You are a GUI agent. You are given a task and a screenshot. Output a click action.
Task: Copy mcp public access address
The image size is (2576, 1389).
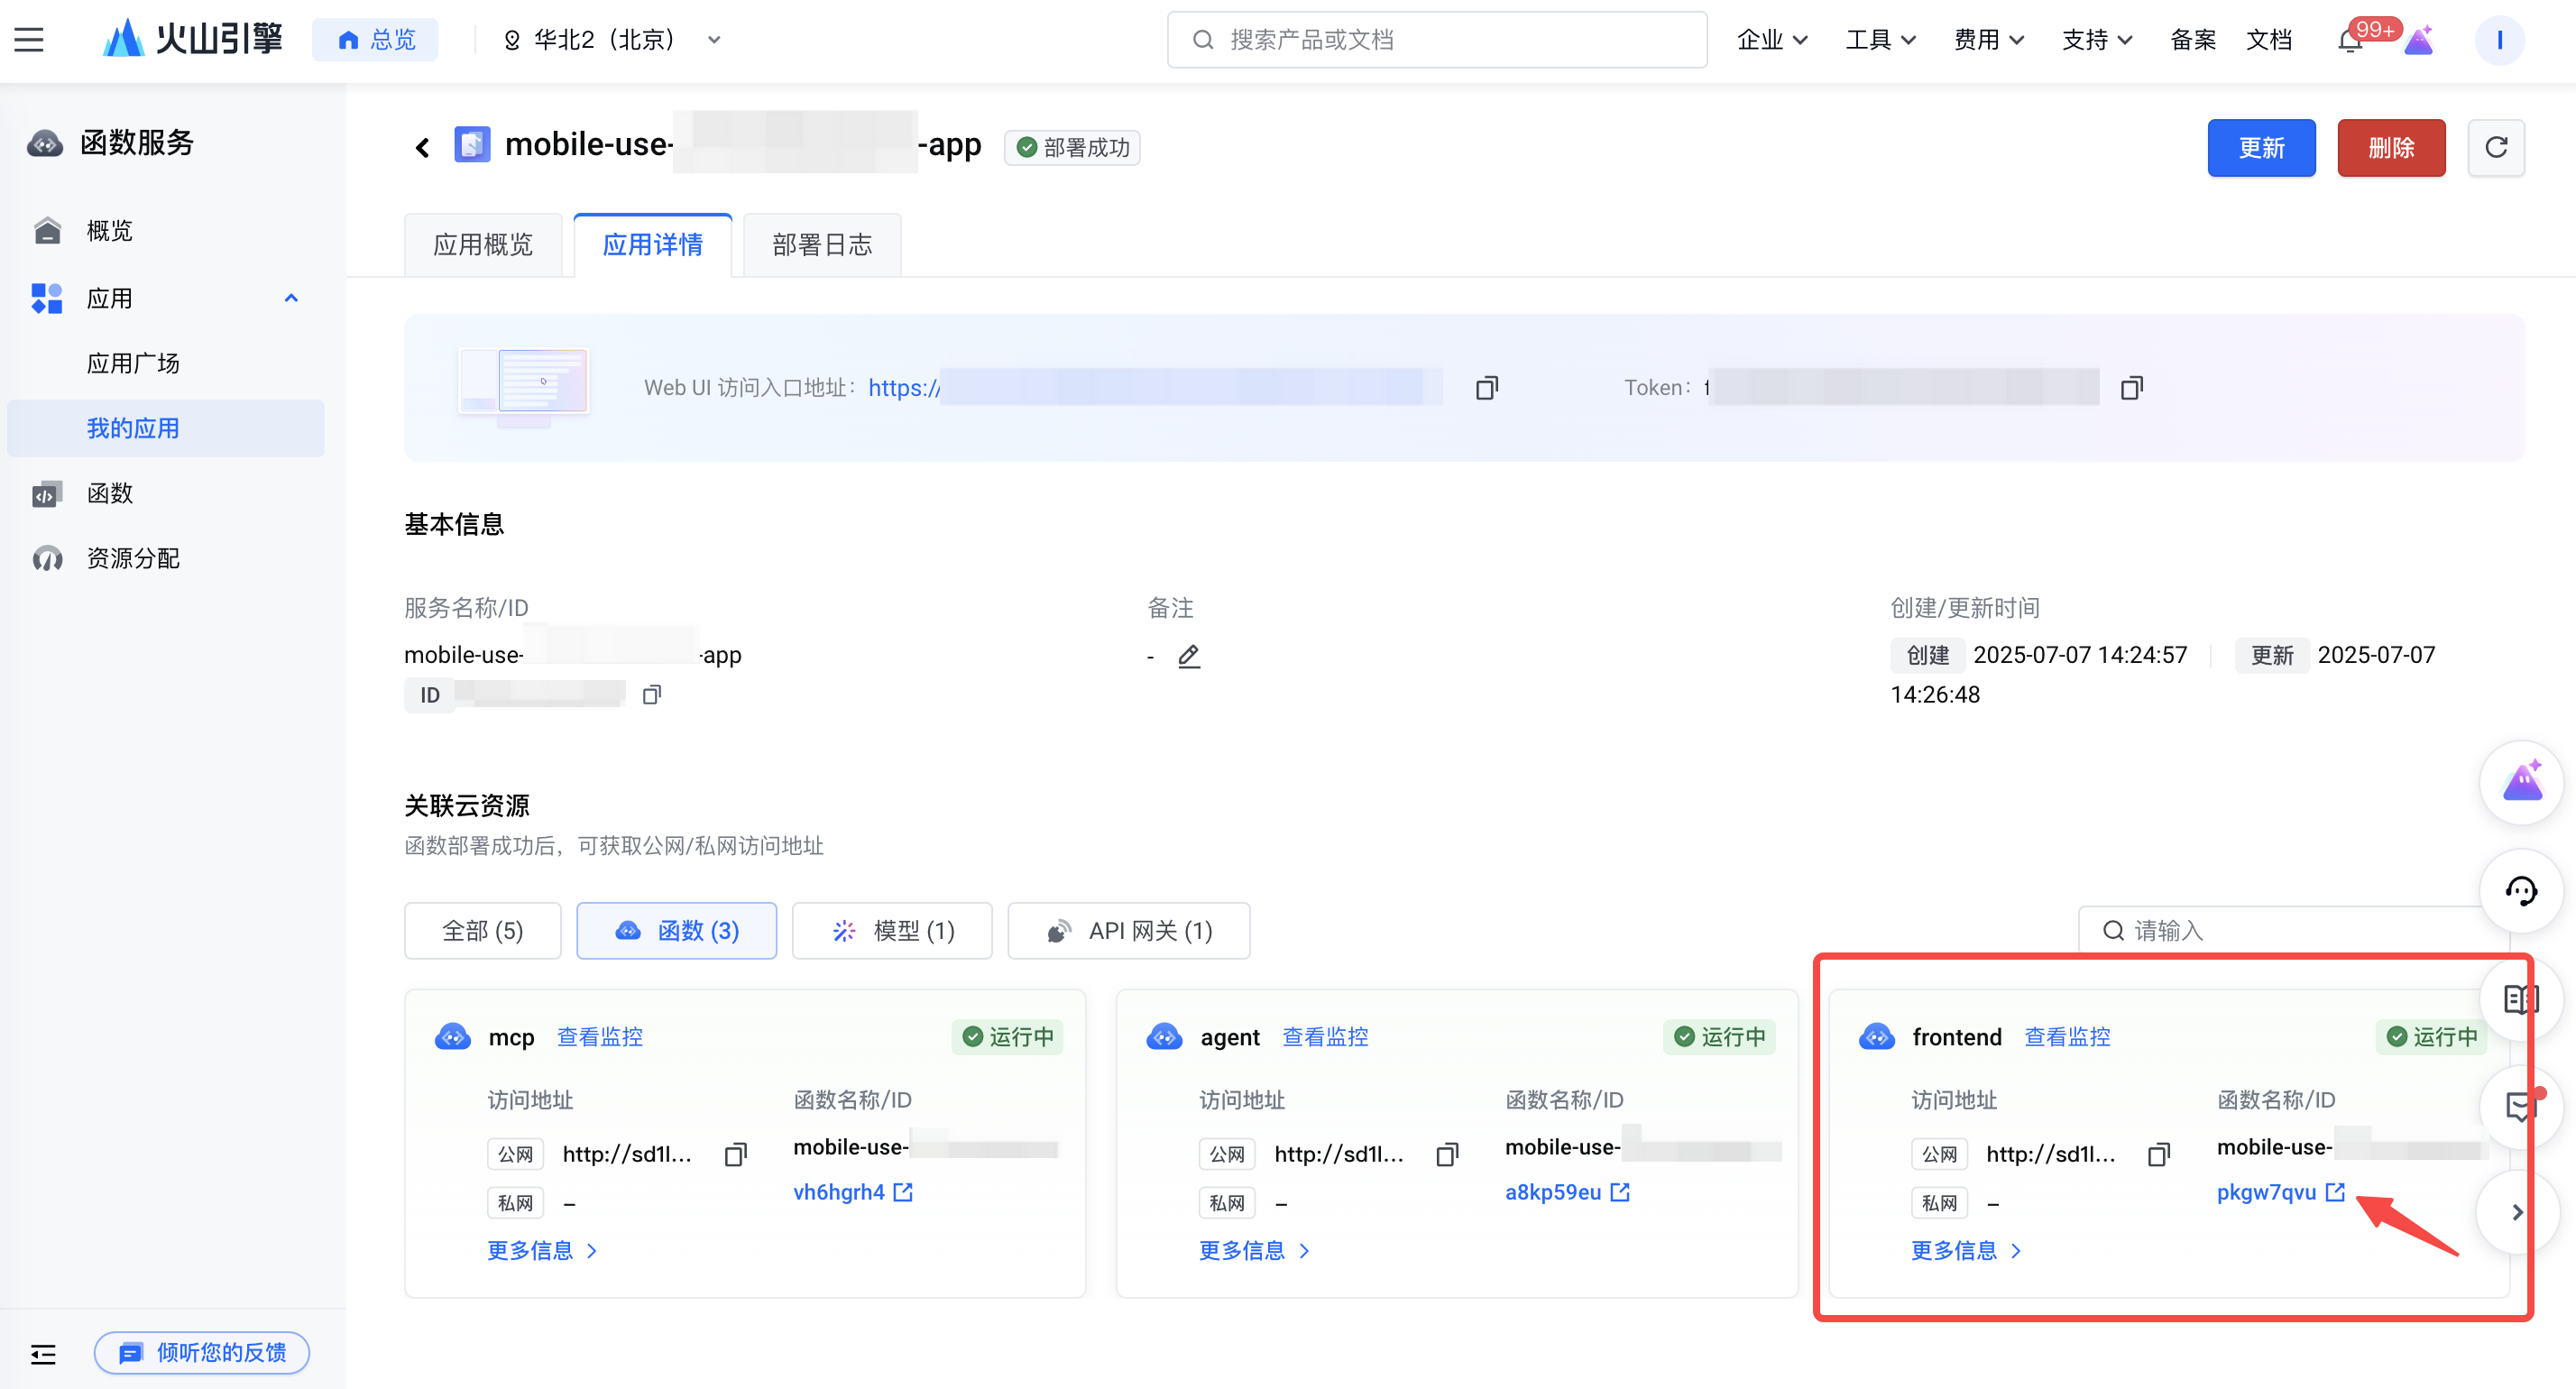click(x=735, y=1155)
